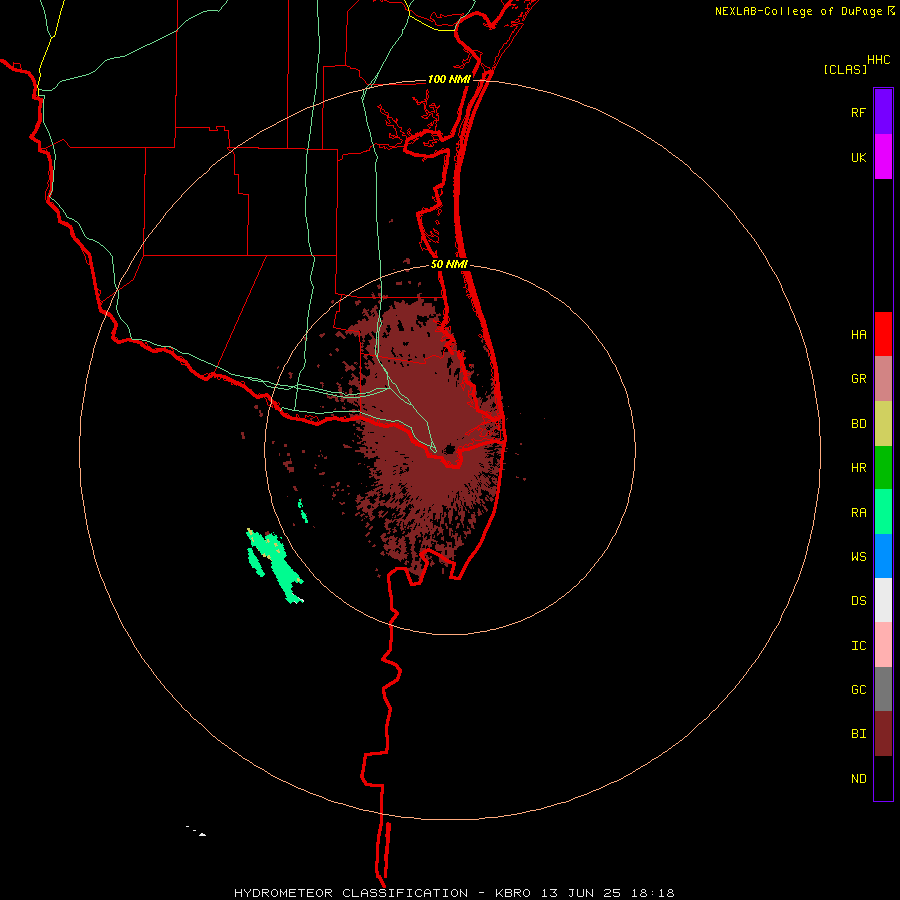Screen dimensions: 900x900
Task: Select the BD yellow legend swatch
Action: [x=883, y=424]
